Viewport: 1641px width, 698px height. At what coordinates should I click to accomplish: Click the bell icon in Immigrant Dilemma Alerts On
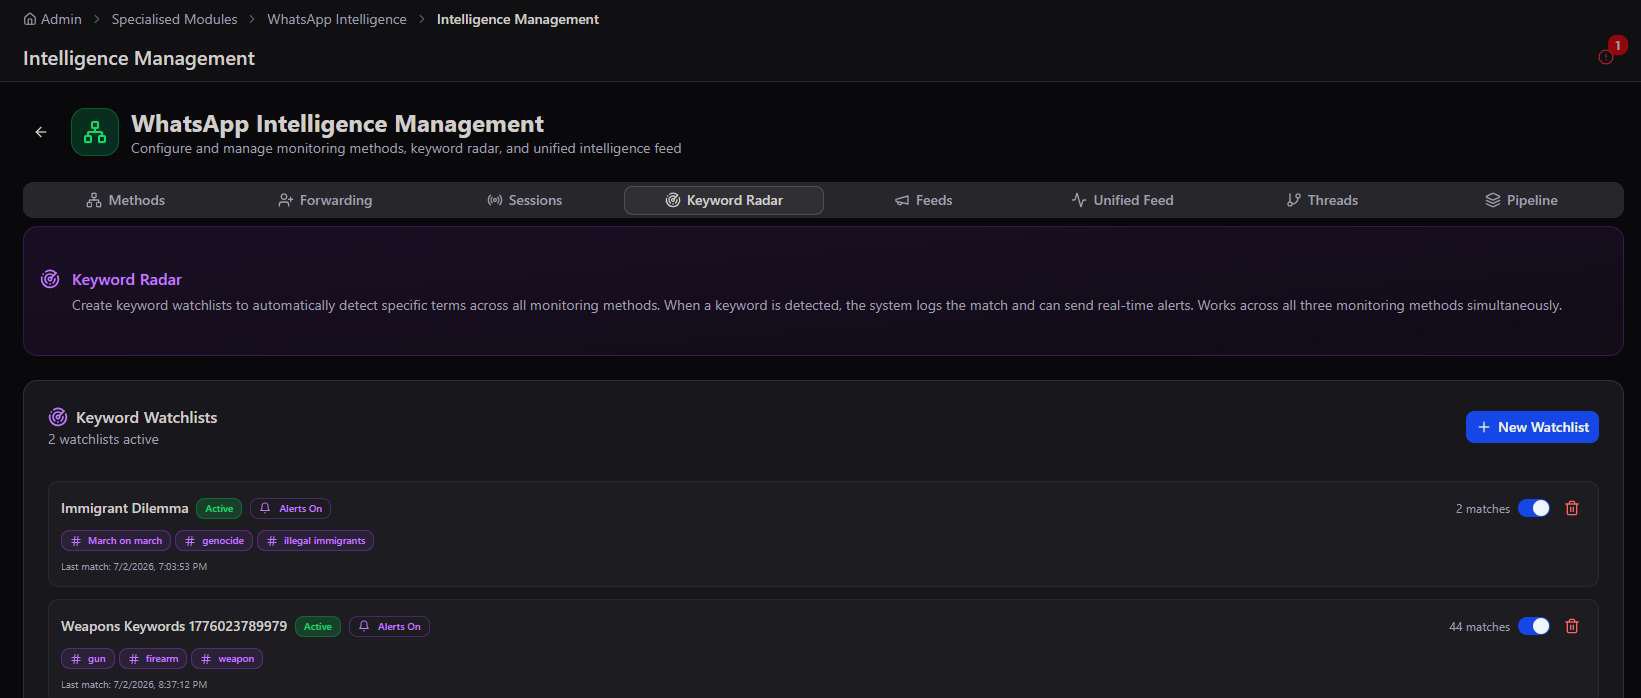point(265,508)
